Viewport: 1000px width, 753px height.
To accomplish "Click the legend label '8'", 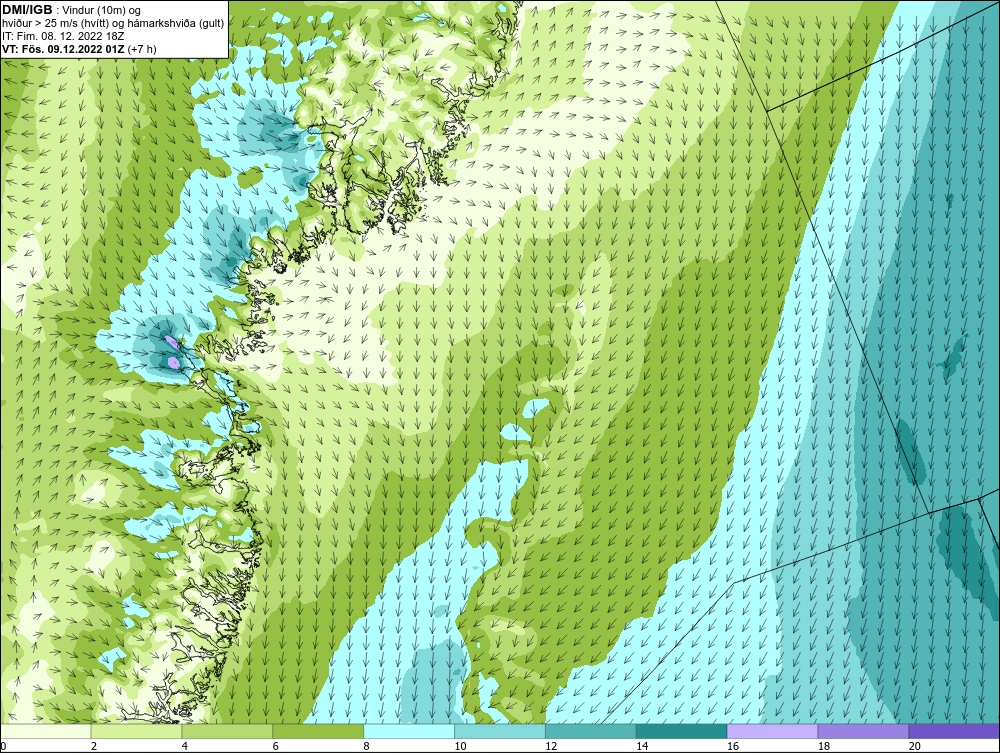I will point(367,746).
